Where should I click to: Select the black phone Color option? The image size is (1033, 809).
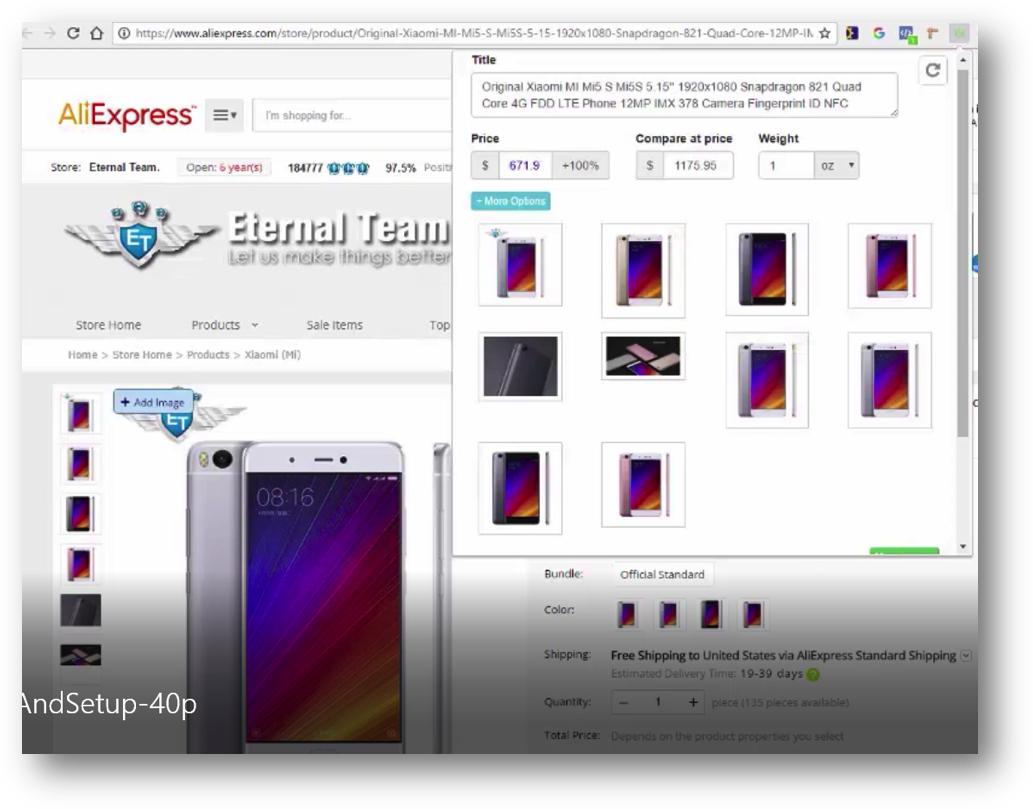(x=711, y=614)
